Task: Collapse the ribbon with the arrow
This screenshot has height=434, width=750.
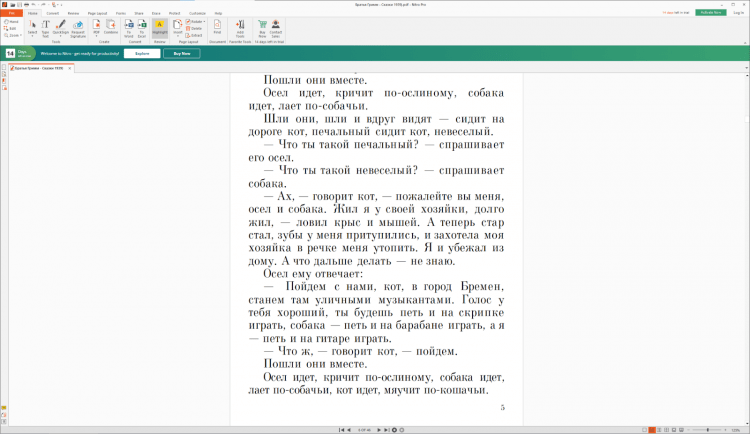Action: point(745,43)
